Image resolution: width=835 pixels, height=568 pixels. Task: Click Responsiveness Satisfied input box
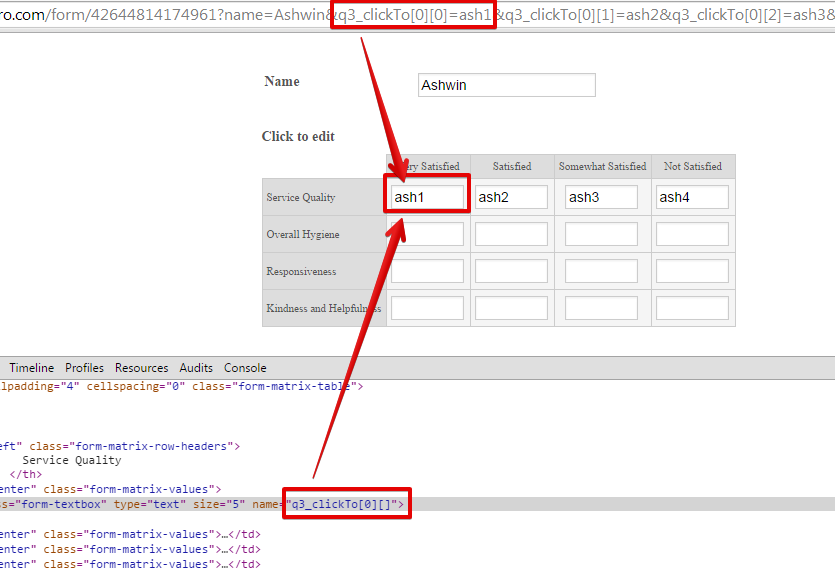coord(511,271)
